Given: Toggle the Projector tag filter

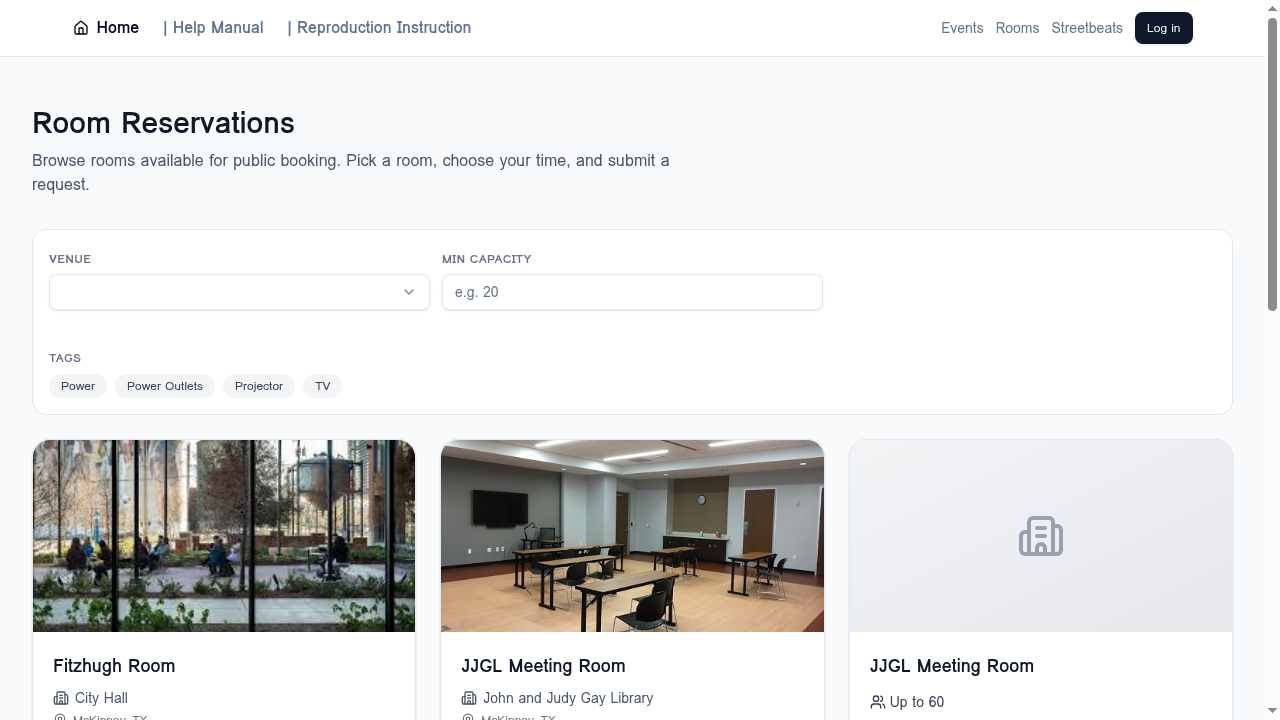Looking at the screenshot, I should click(259, 386).
